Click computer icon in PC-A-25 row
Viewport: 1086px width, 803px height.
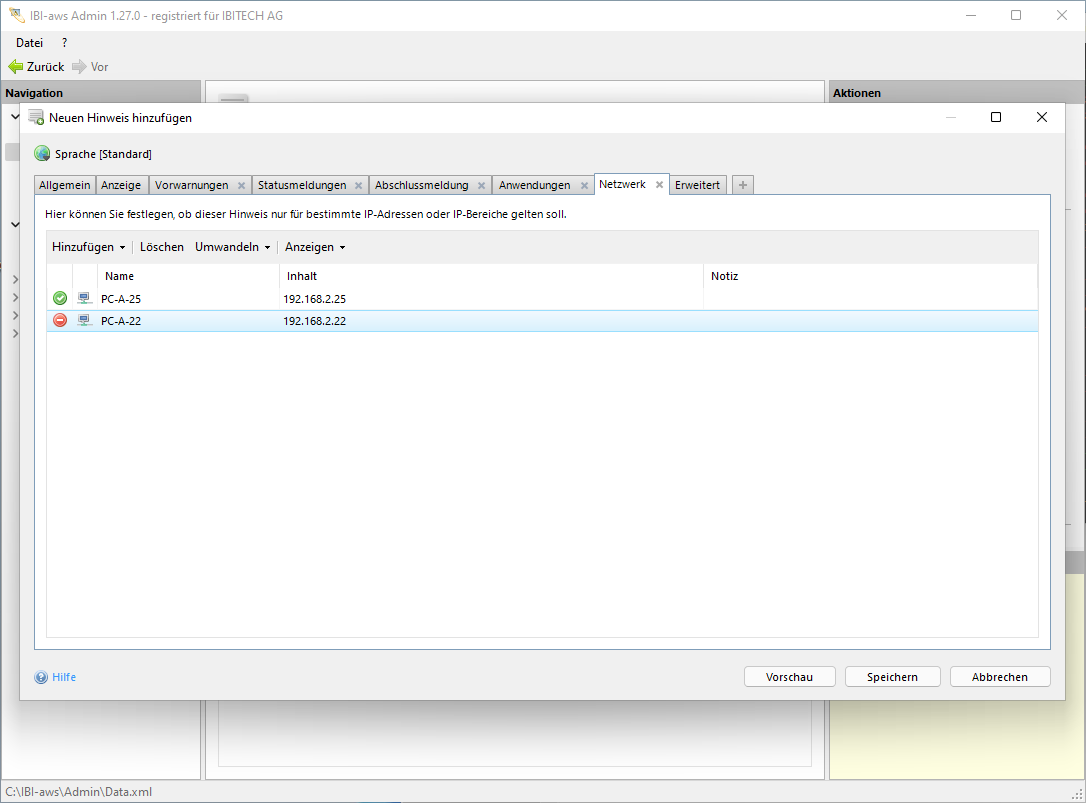(85, 298)
